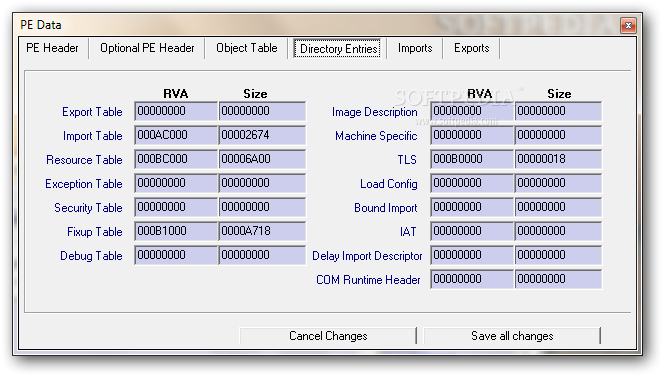Viewport: 663px width, 376px height.
Task: Click the Cancel Changes button
Action: (328, 336)
